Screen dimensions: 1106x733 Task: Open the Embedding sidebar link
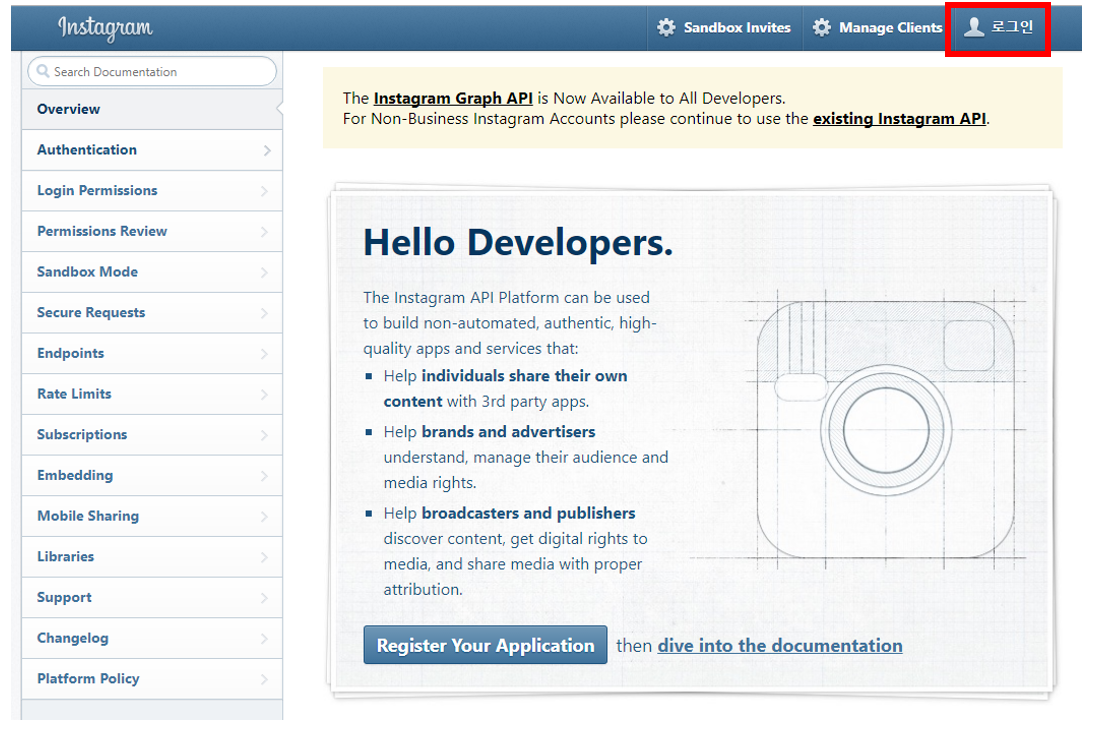tap(152, 475)
